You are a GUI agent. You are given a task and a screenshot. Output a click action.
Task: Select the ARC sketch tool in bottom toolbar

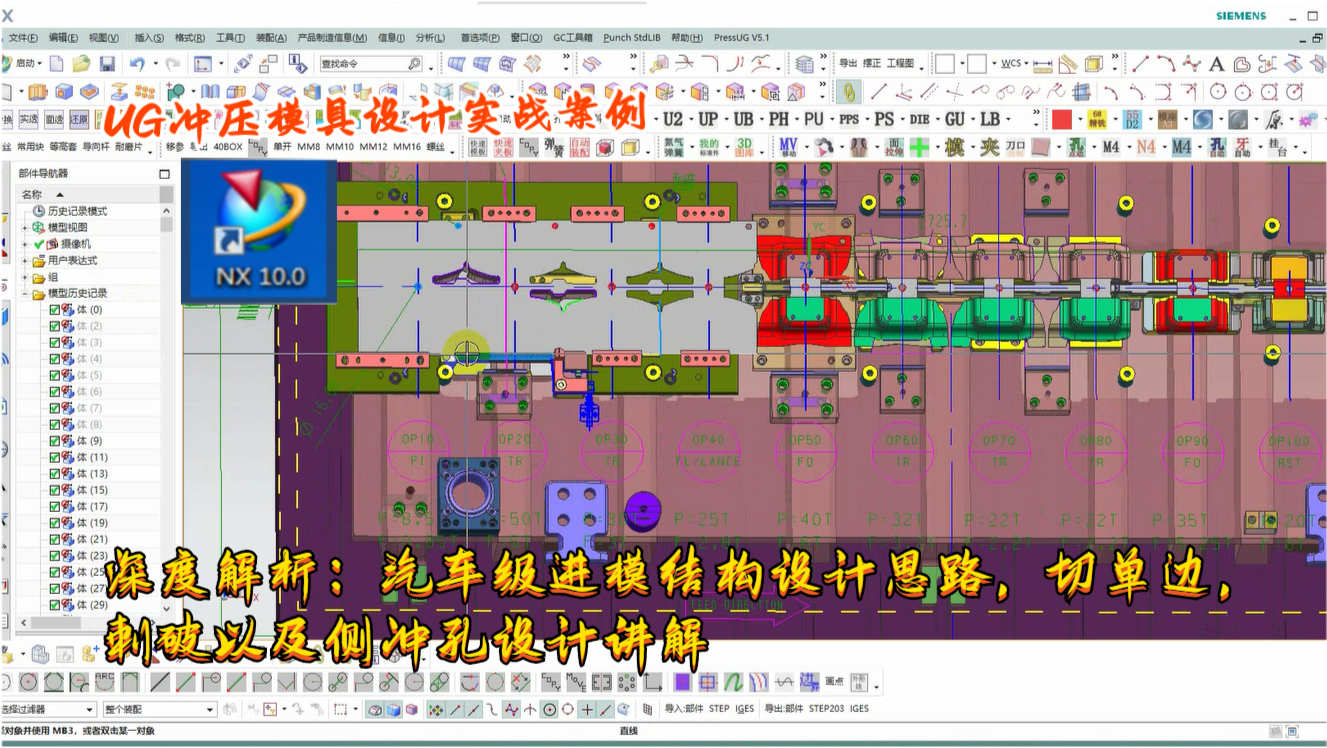(x=105, y=682)
